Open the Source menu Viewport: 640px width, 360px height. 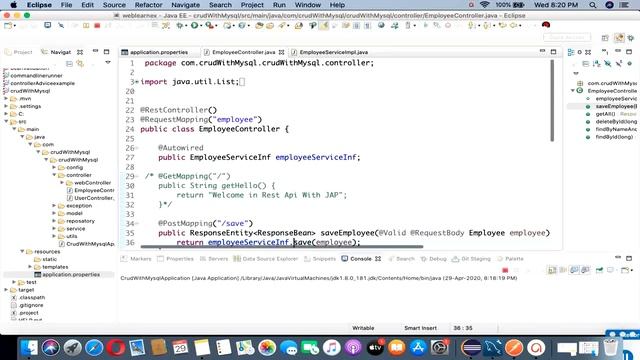tap(114, 5)
